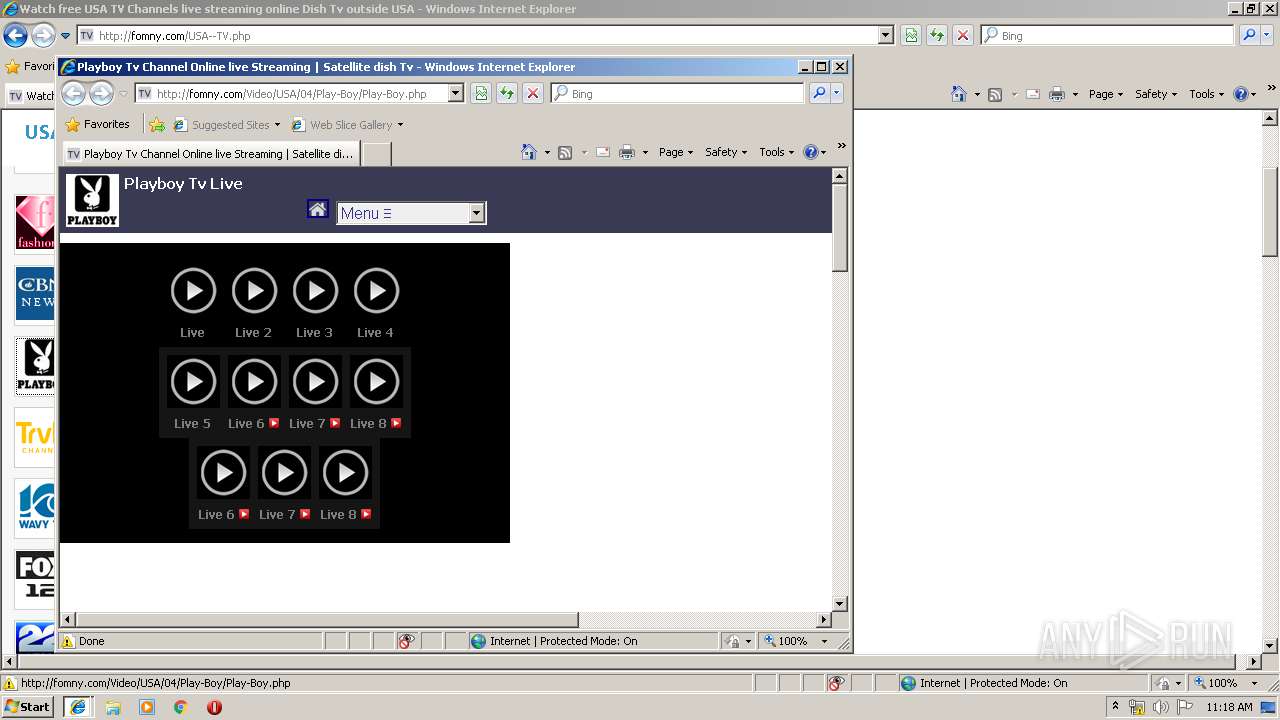Image resolution: width=1280 pixels, height=720 pixels.
Task: Click Back button in main IE window
Action: [x=15, y=36]
